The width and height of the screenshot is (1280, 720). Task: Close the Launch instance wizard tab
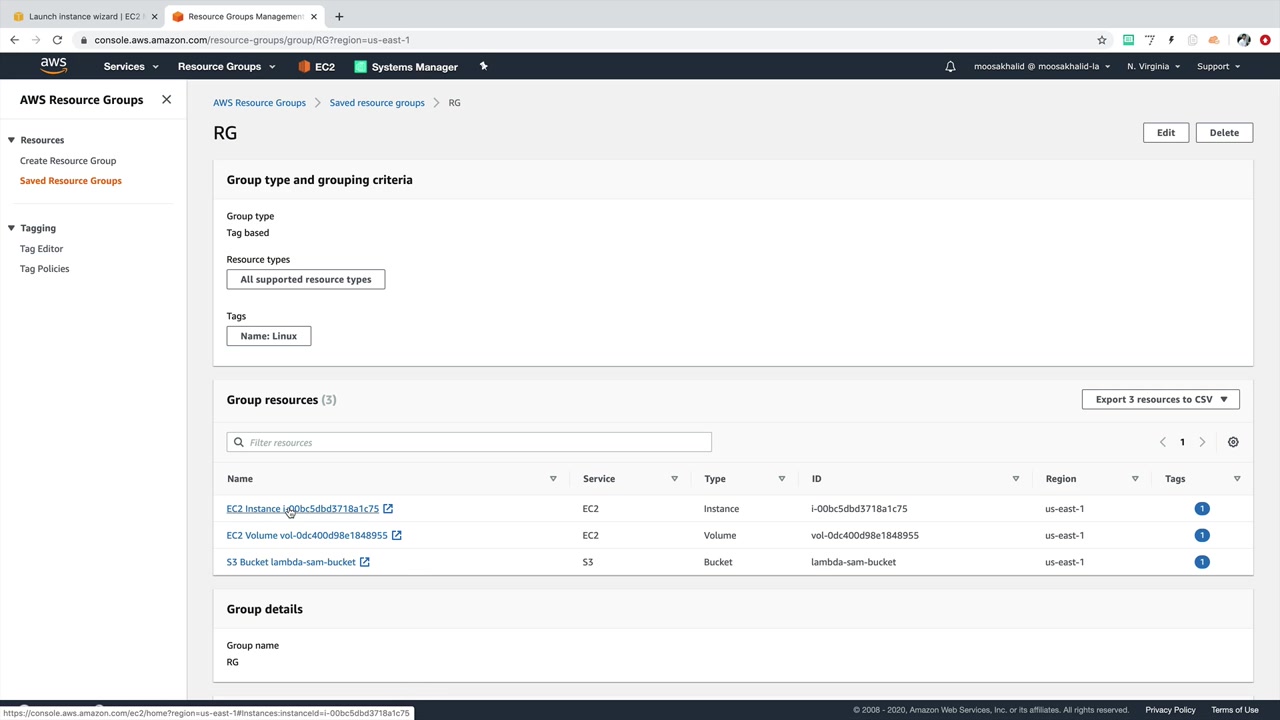154,16
